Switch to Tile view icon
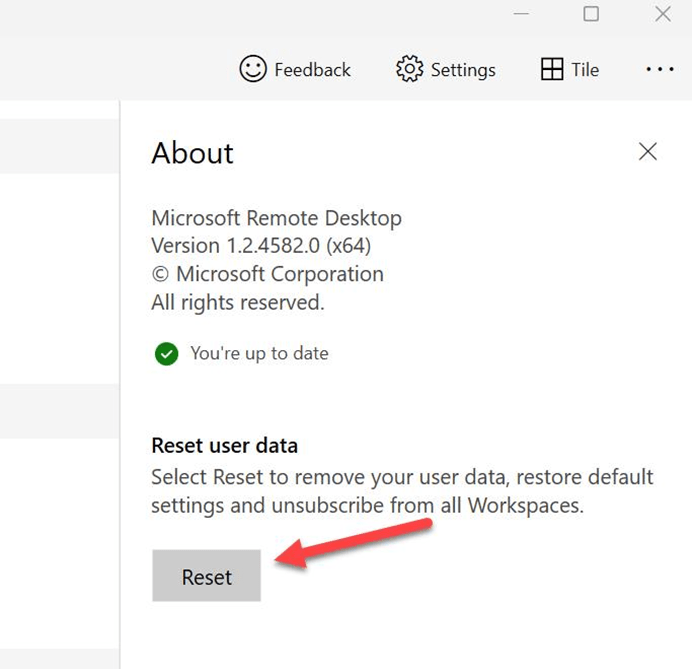 [552, 69]
